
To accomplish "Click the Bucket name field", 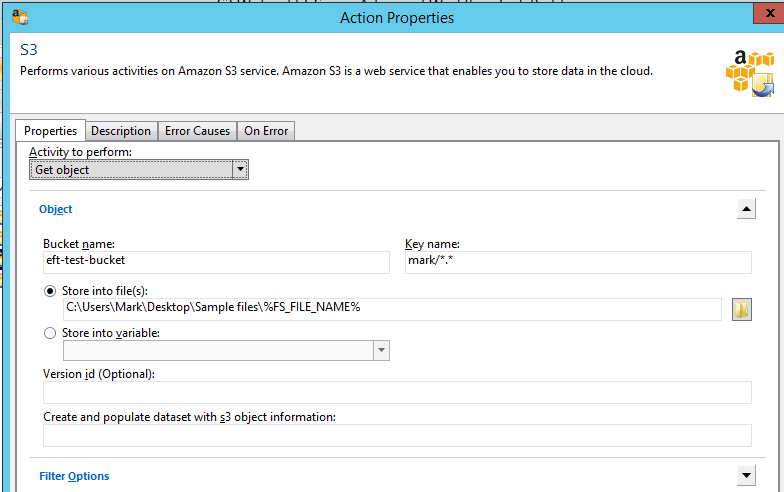I will (215, 261).
